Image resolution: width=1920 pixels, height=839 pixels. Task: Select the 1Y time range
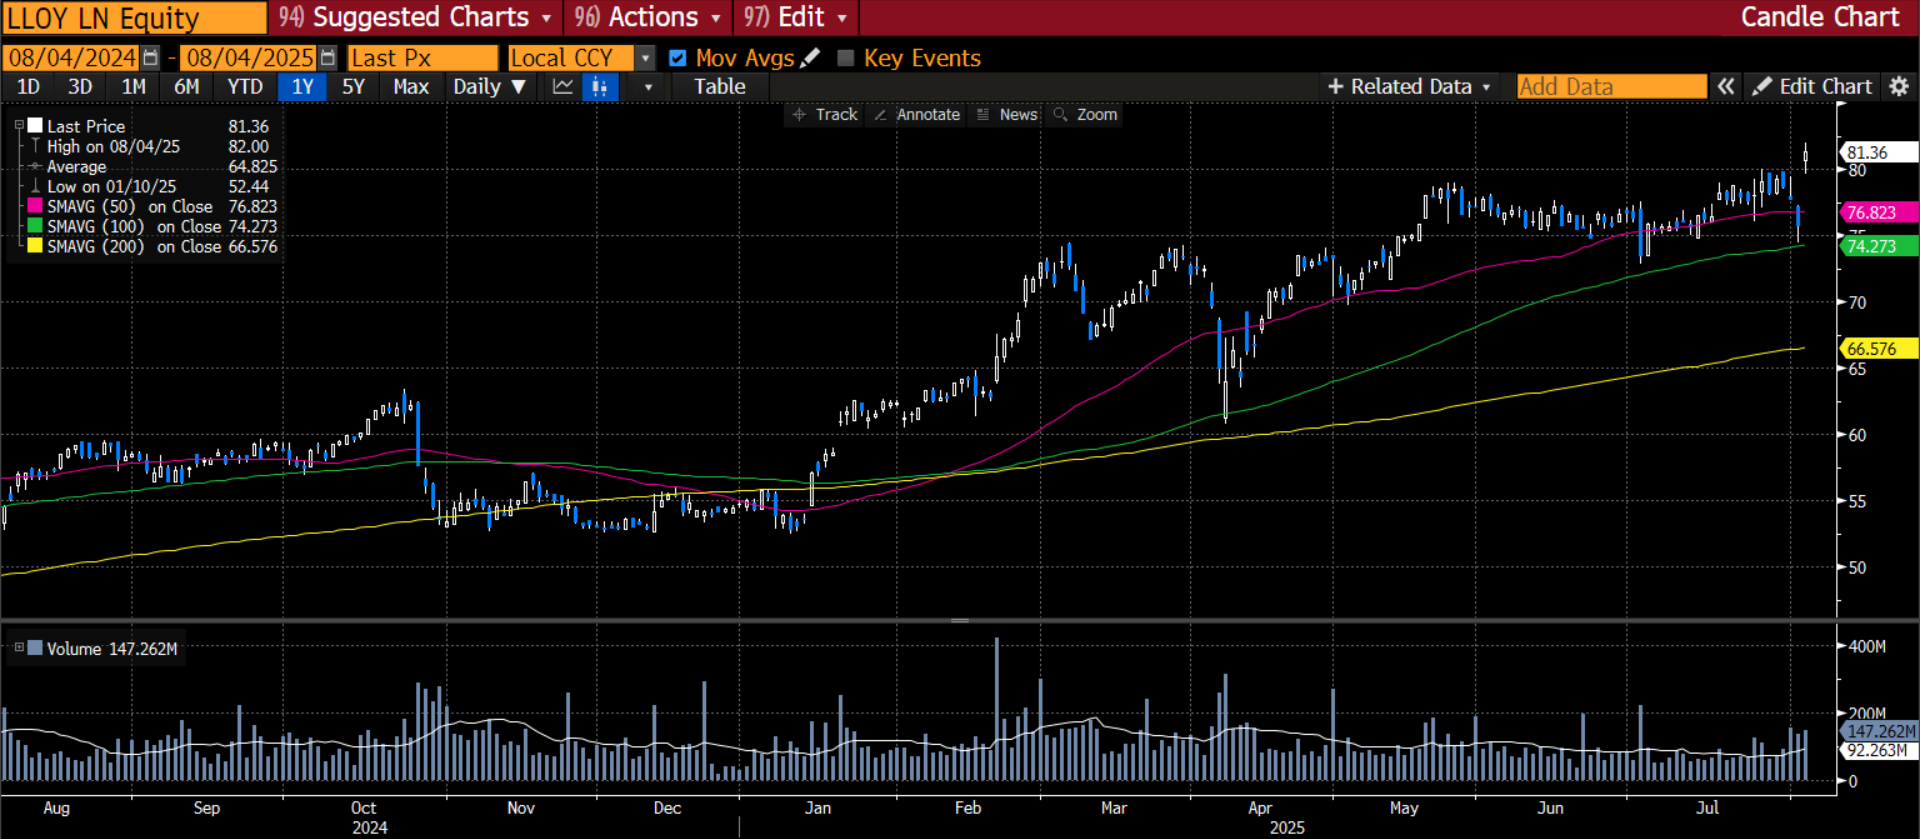[302, 87]
